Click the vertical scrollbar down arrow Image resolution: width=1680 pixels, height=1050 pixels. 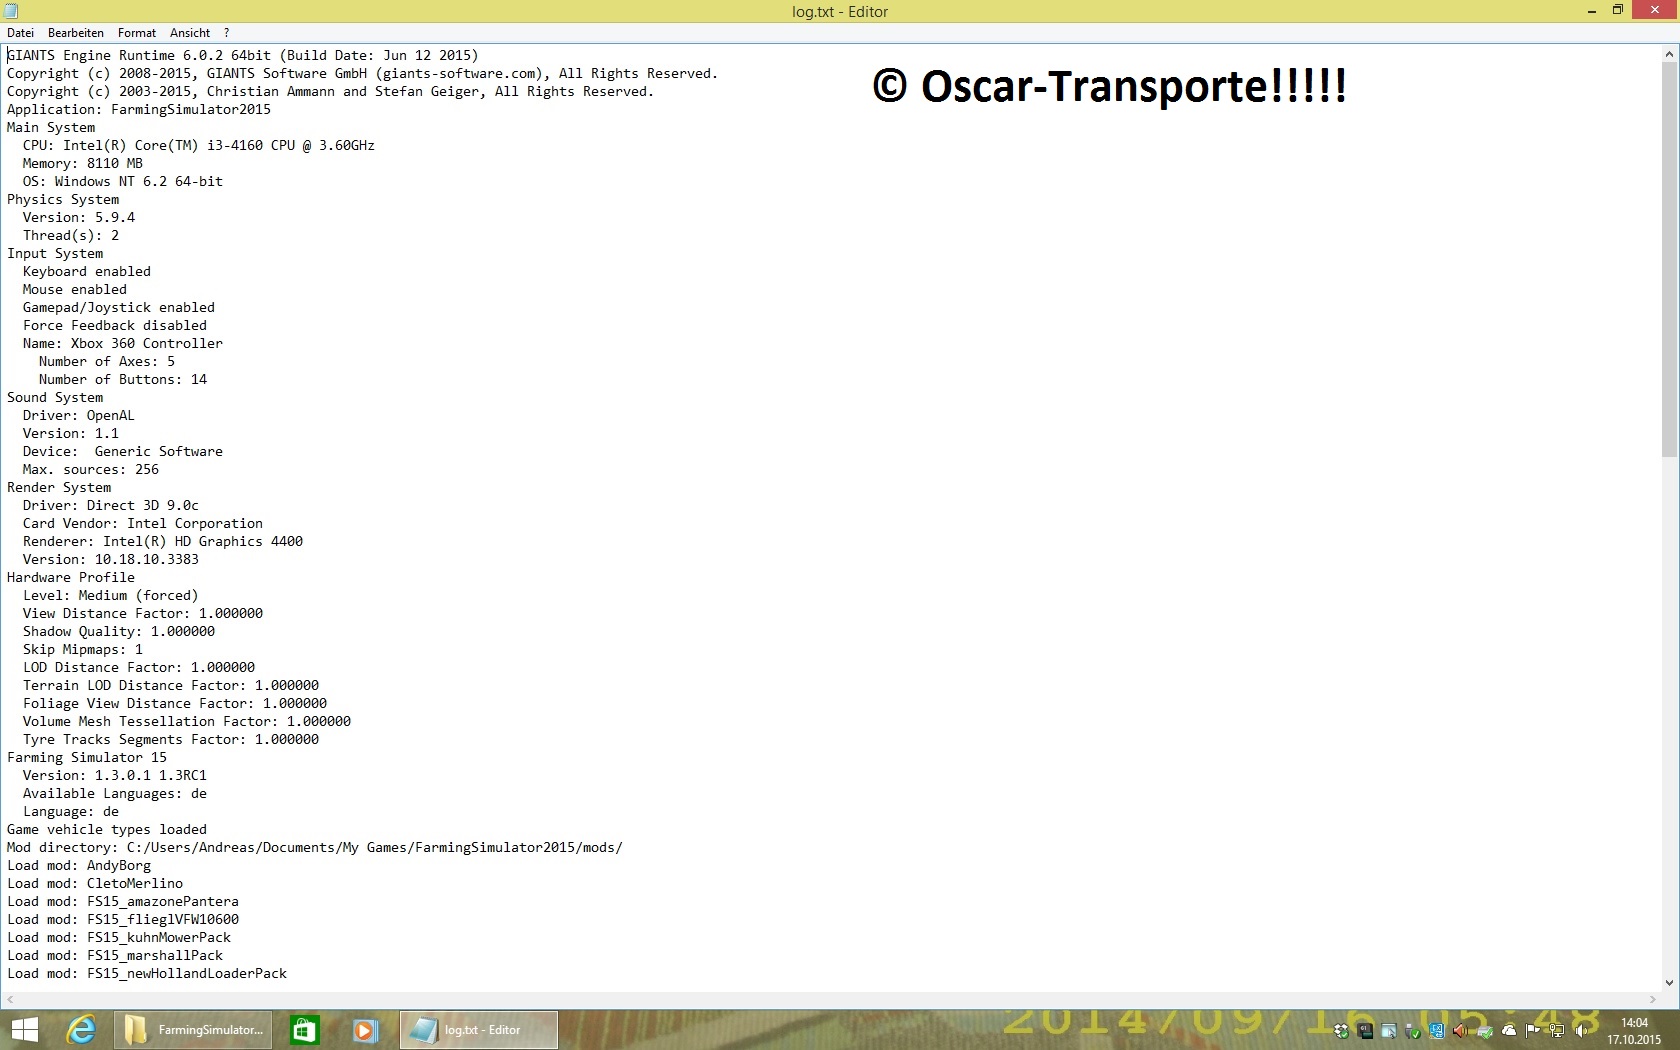[x=1669, y=983]
